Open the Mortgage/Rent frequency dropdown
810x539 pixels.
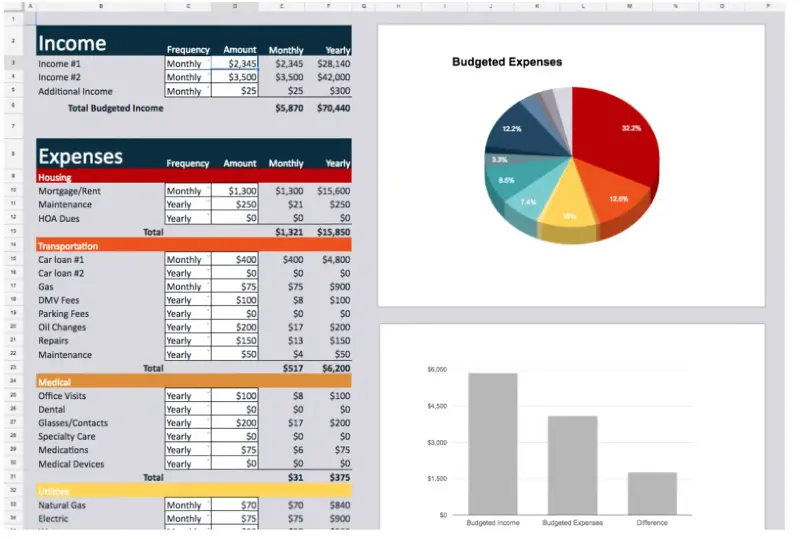(x=188, y=191)
